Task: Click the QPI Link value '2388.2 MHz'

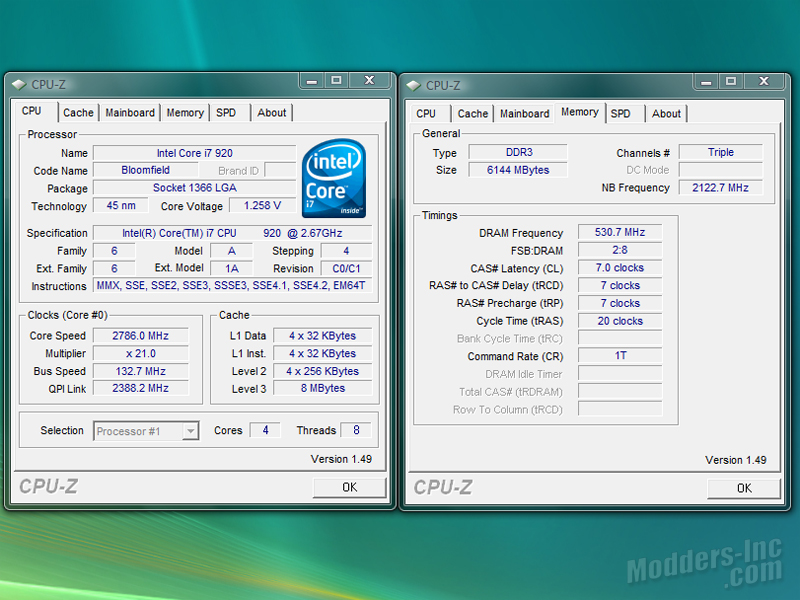Action: coord(140,388)
